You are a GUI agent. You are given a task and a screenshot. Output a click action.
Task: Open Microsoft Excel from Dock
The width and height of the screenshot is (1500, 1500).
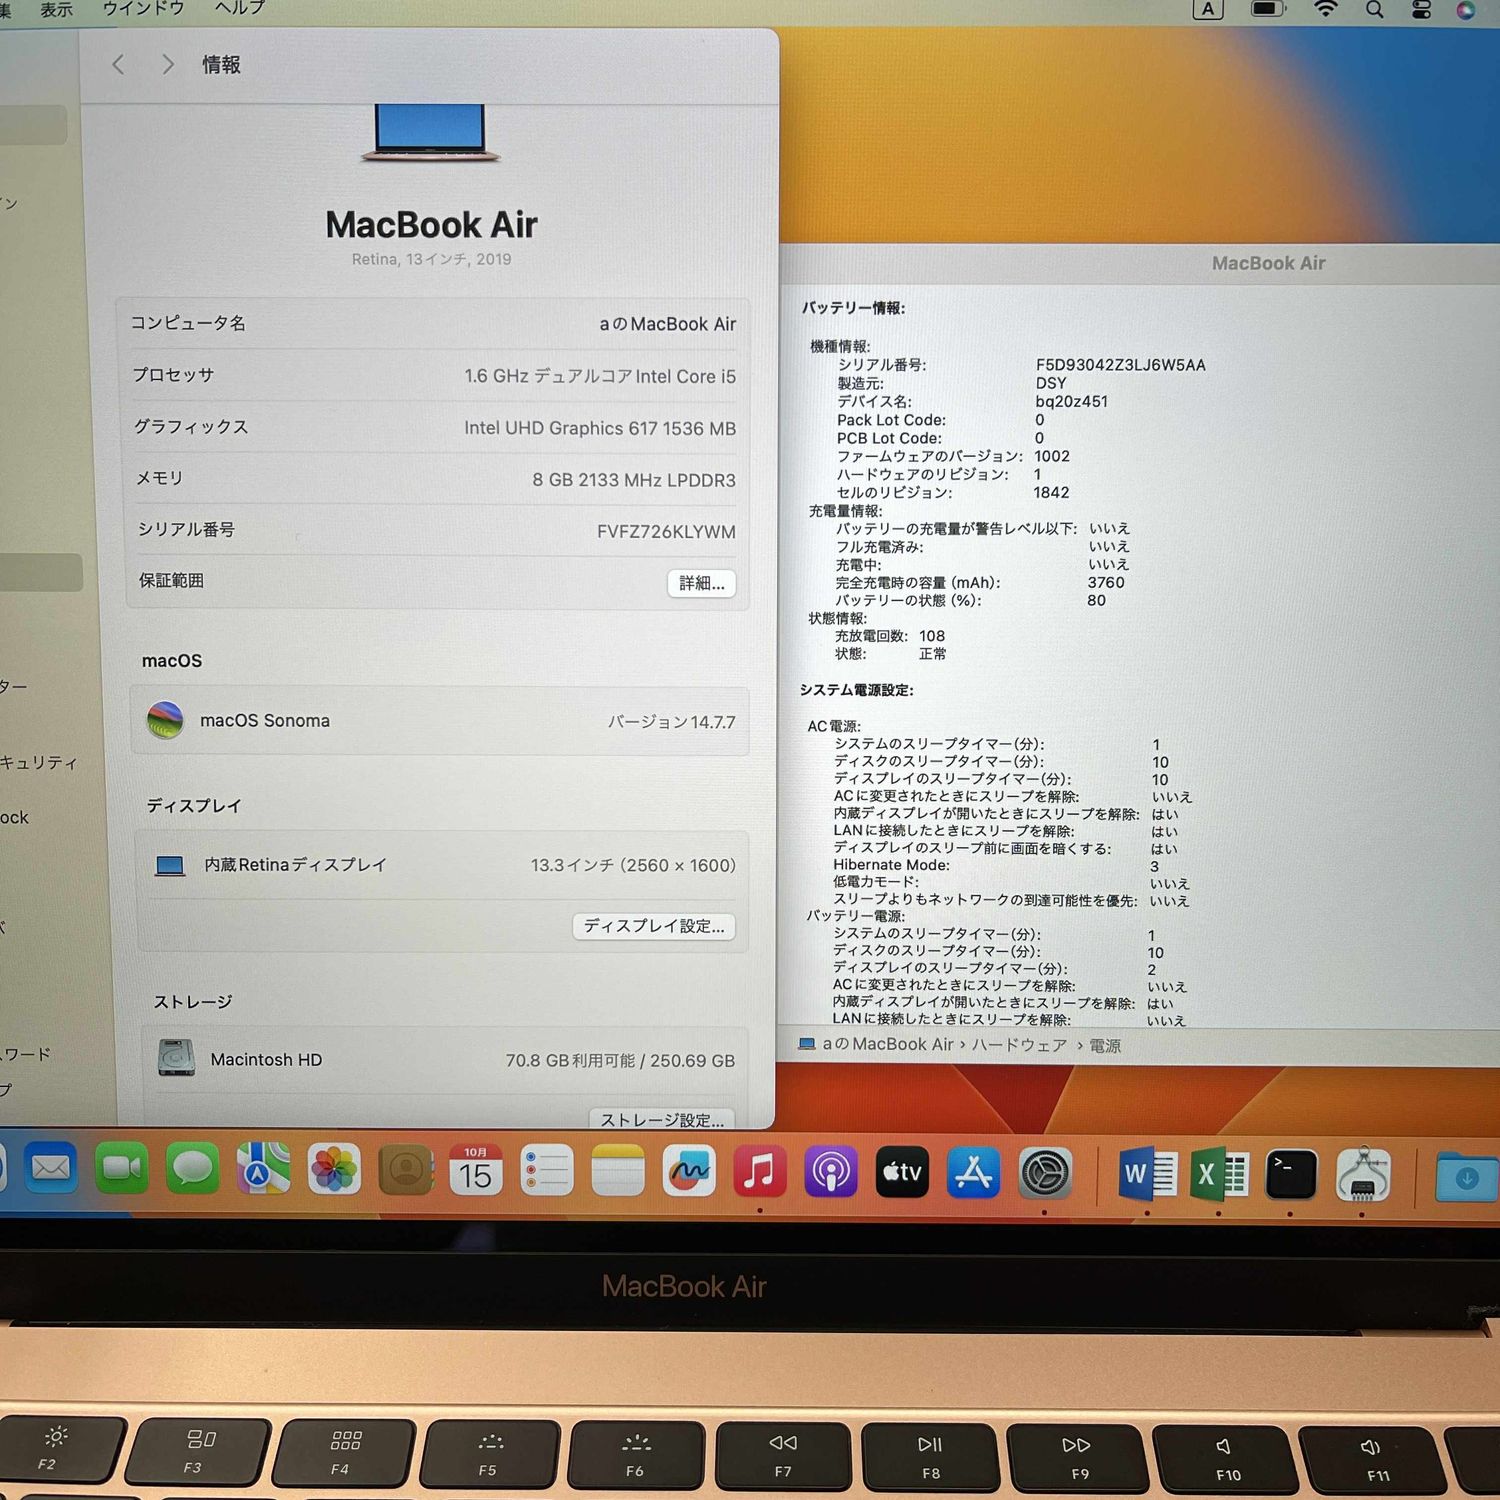[x=1218, y=1174]
